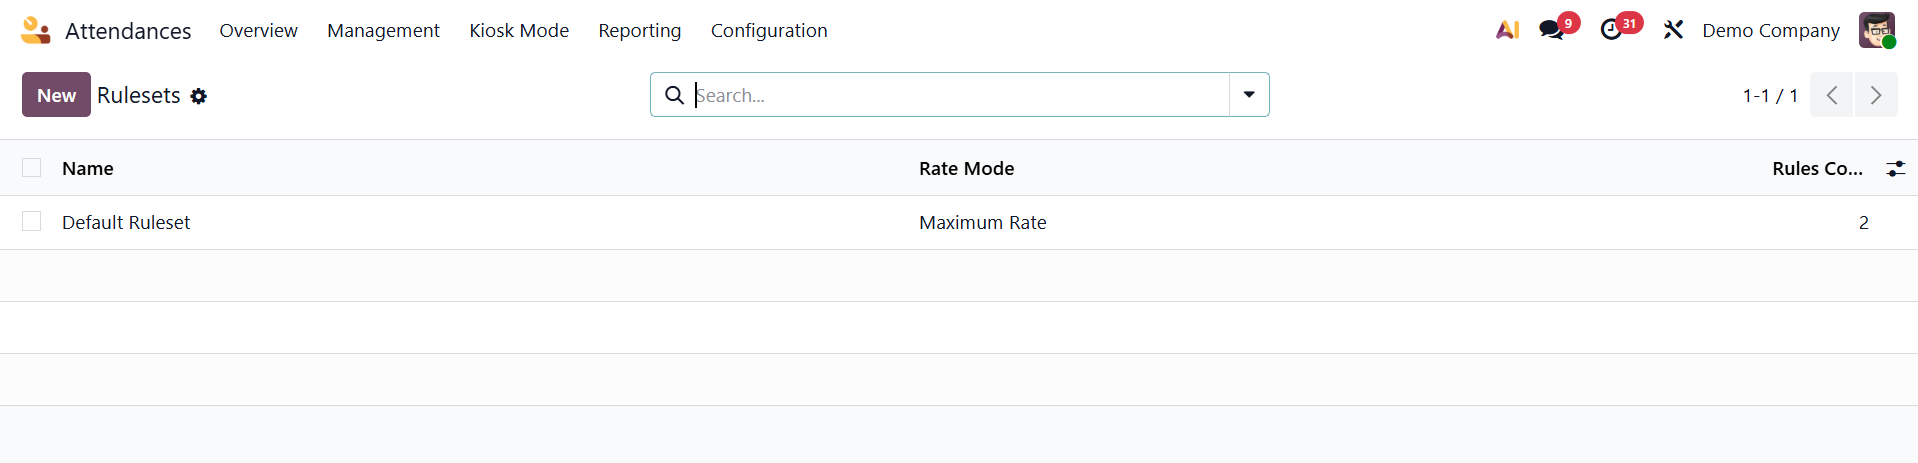Viewport: 1918px width, 463px height.
Task: Click the New ruleset button
Action: [x=56, y=95]
